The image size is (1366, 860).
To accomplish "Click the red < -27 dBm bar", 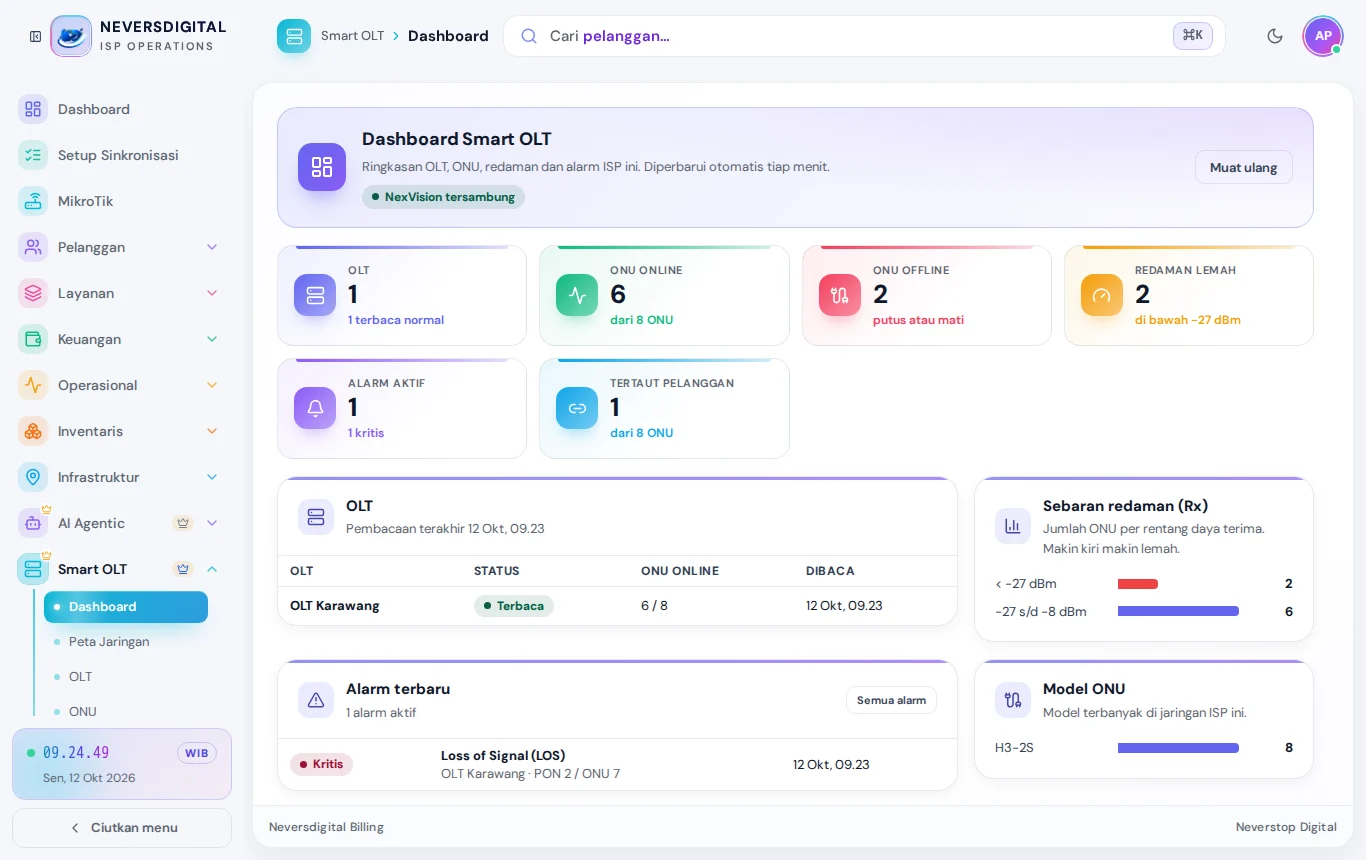I will pos(1138,584).
